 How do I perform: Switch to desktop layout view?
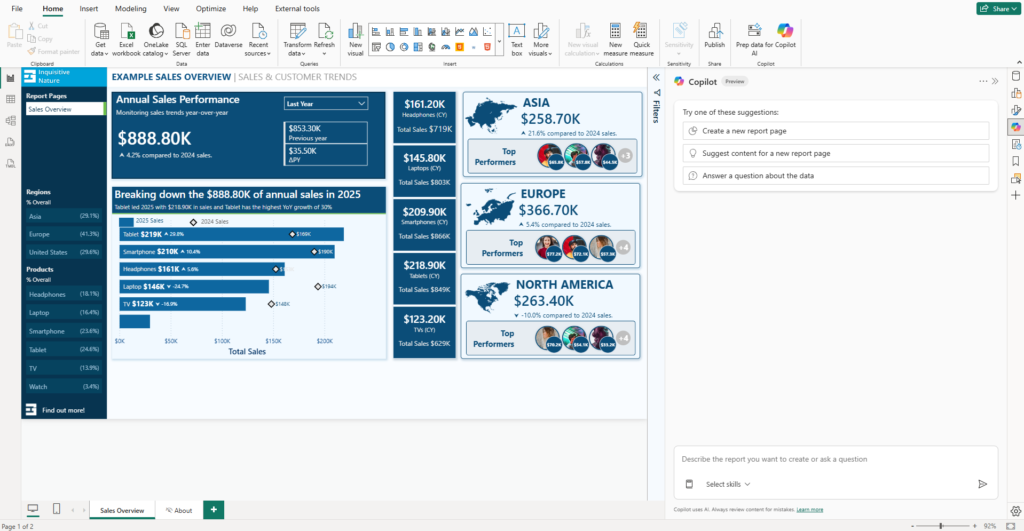[33, 509]
